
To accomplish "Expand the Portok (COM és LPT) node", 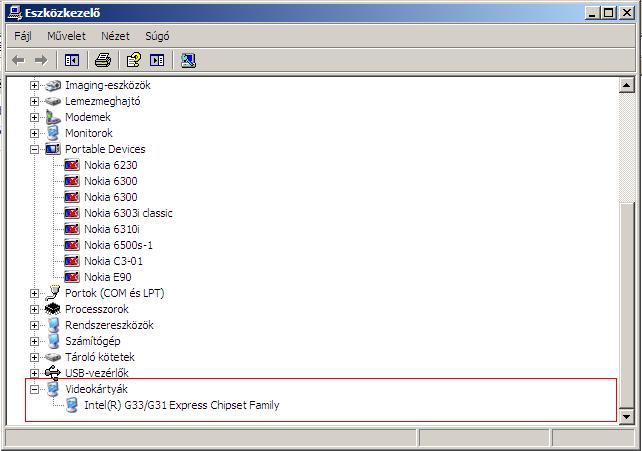I will pyautogui.click(x=34, y=293).
